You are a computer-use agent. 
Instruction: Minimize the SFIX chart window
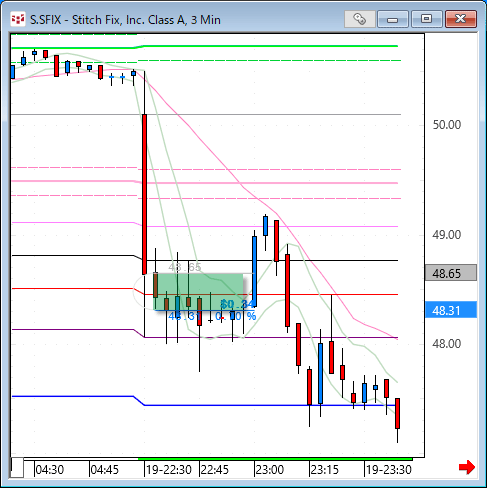pyautogui.click(x=393, y=19)
